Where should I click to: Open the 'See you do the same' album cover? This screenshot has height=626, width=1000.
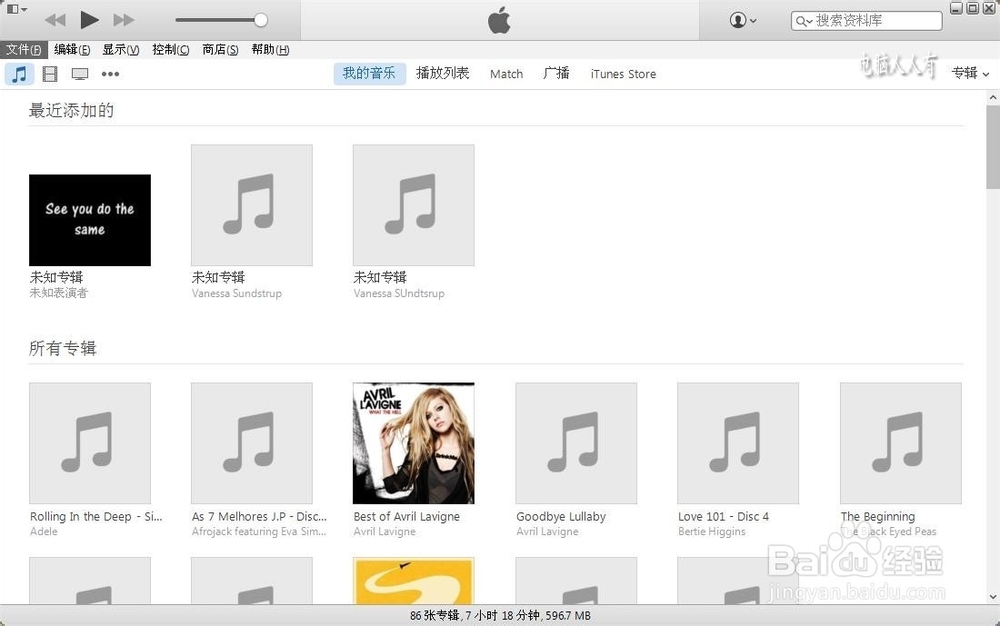[90, 220]
